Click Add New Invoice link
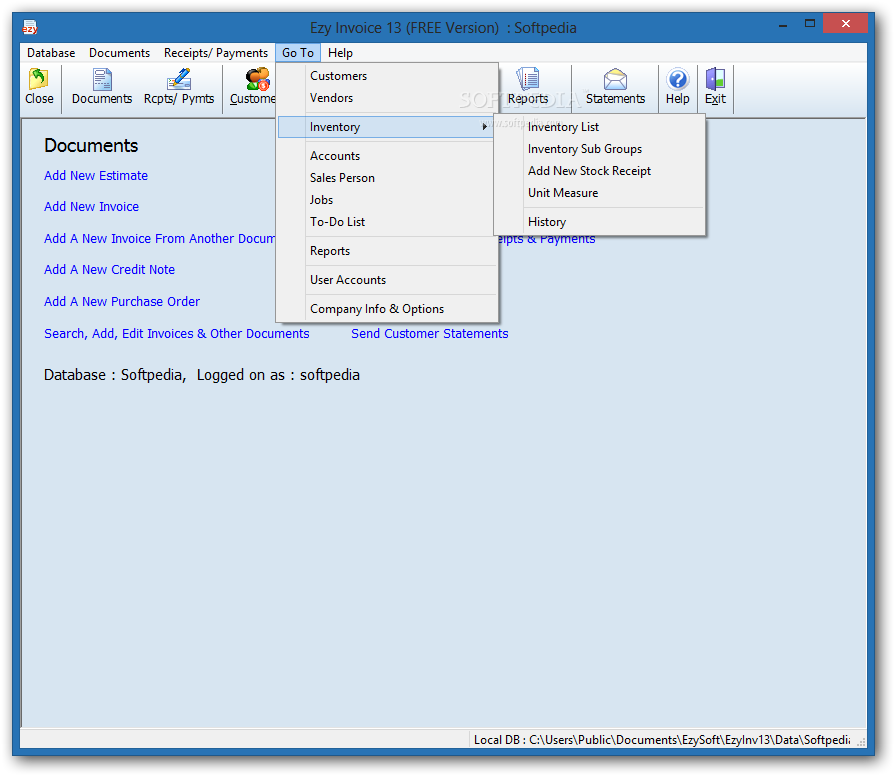This screenshot has width=895, height=776. pos(91,207)
